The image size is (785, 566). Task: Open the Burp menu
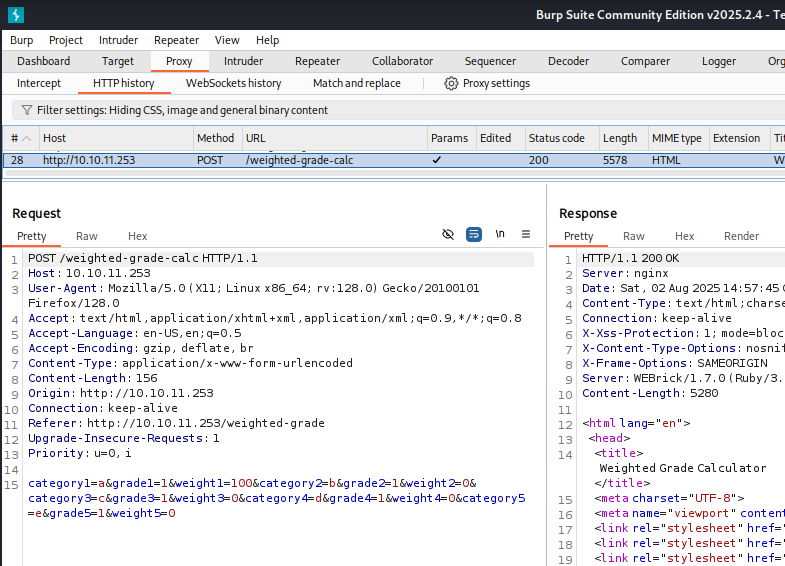[x=22, y=40]
